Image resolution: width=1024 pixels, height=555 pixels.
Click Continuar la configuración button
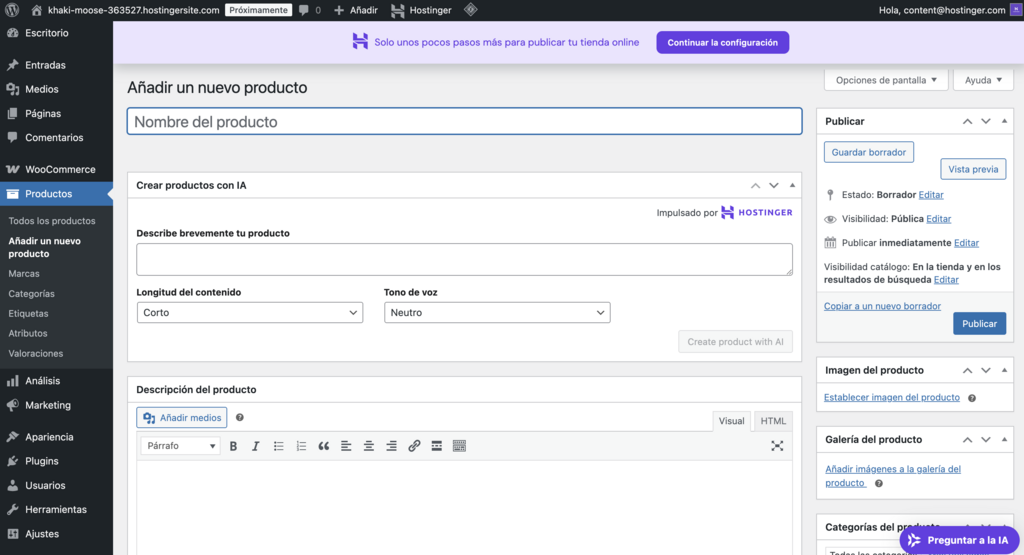pyautogui.click(x=723, y=42)
